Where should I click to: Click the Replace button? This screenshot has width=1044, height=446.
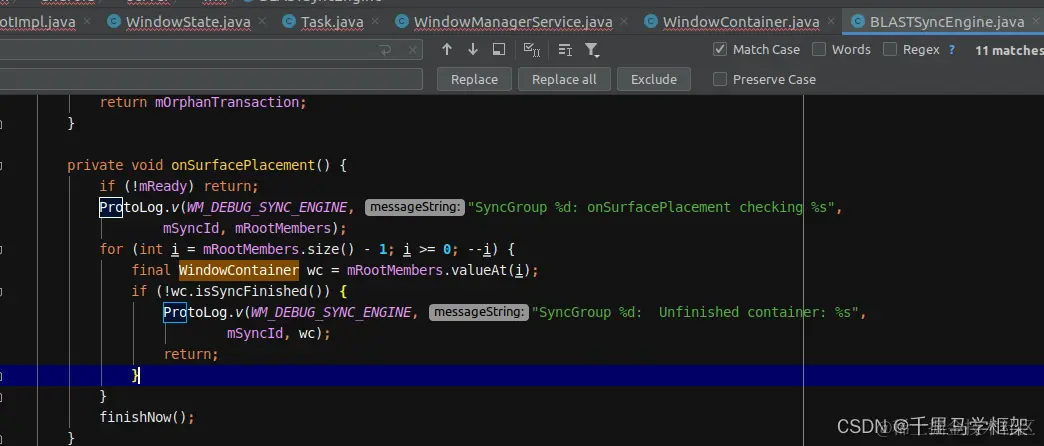[474, 79]
